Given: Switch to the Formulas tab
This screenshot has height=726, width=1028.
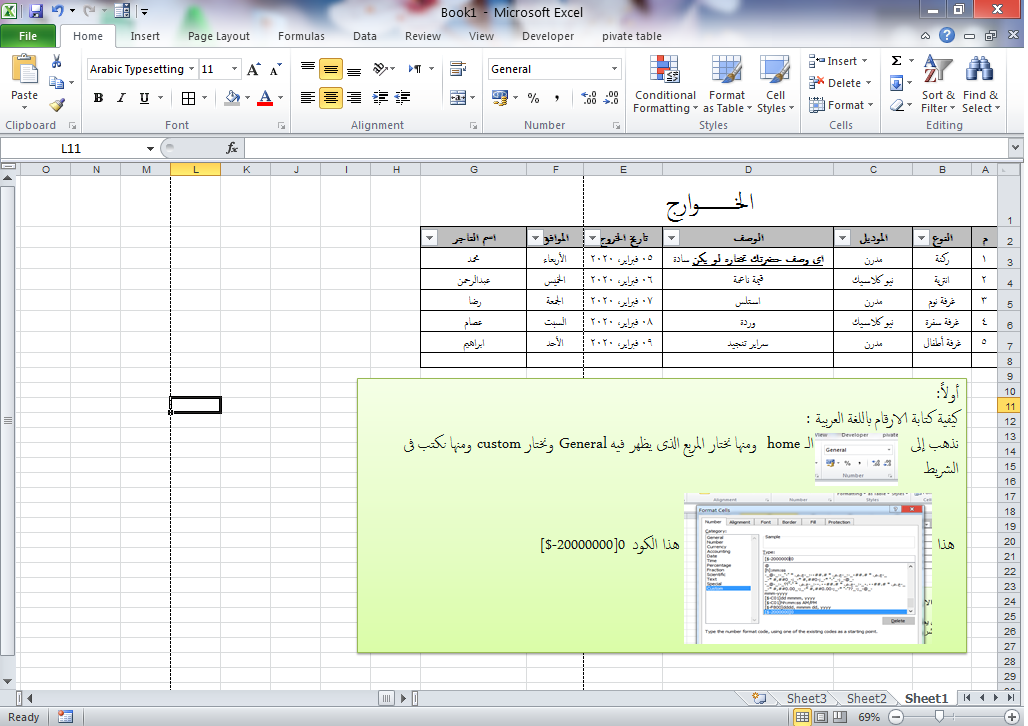Looking at the screenshot, I should click(x=301, y=36).
